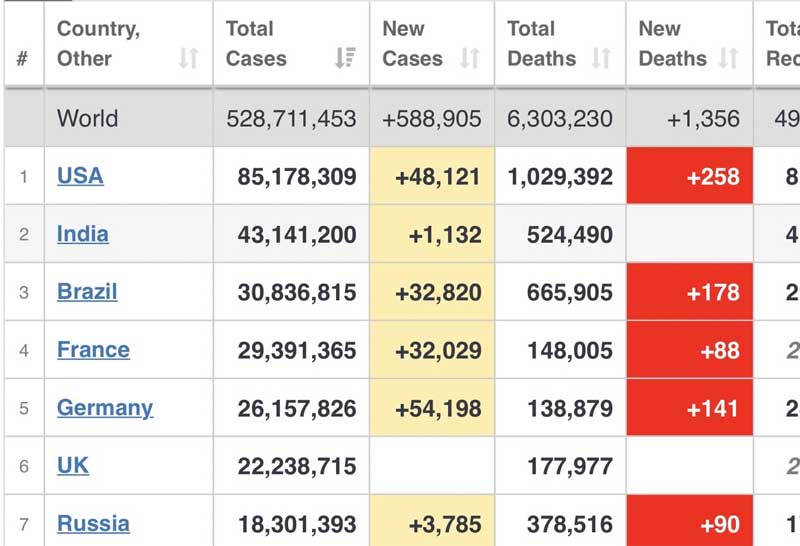Open the USA country link

[80, 176]
